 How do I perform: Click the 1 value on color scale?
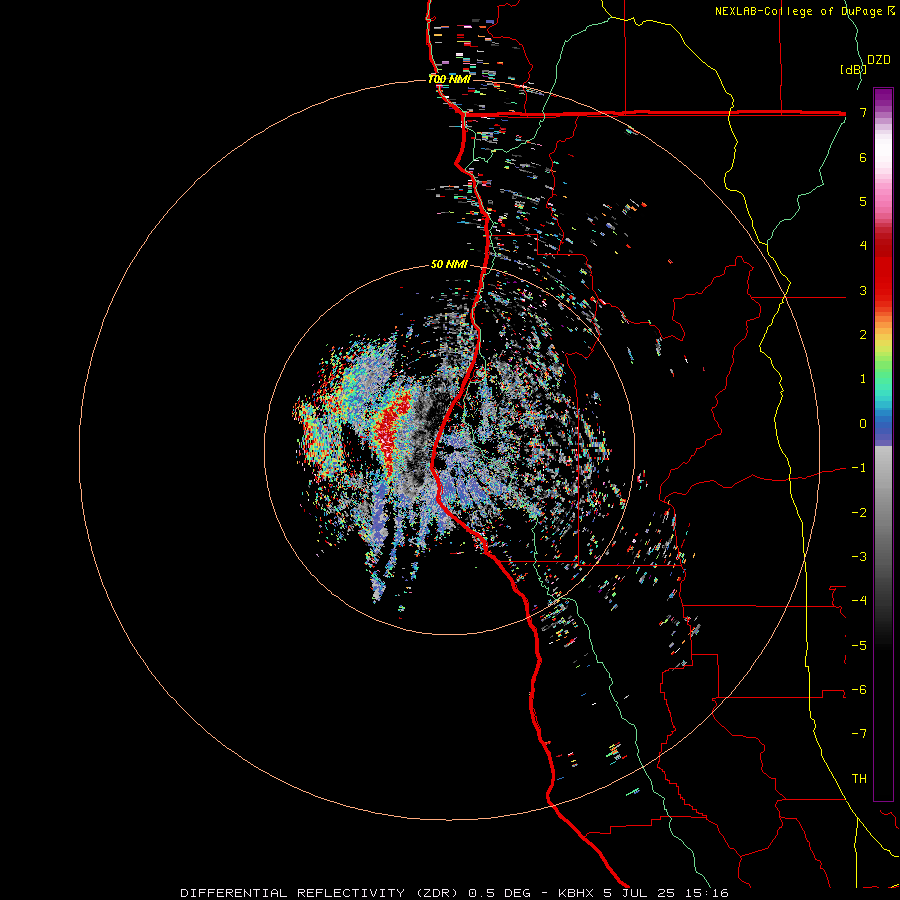[863, 379]
